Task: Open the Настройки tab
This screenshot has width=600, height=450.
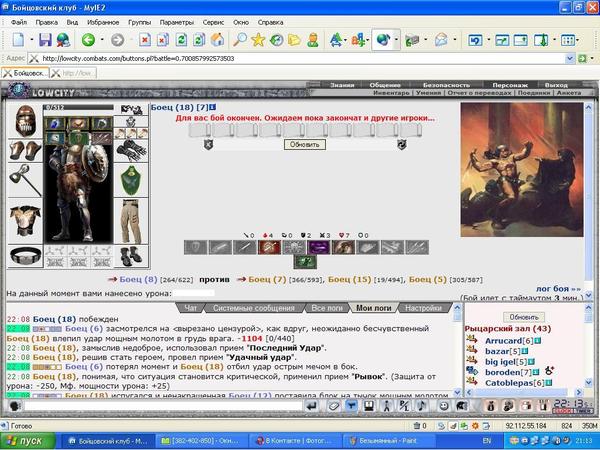Action: click(x=423, y=308)
